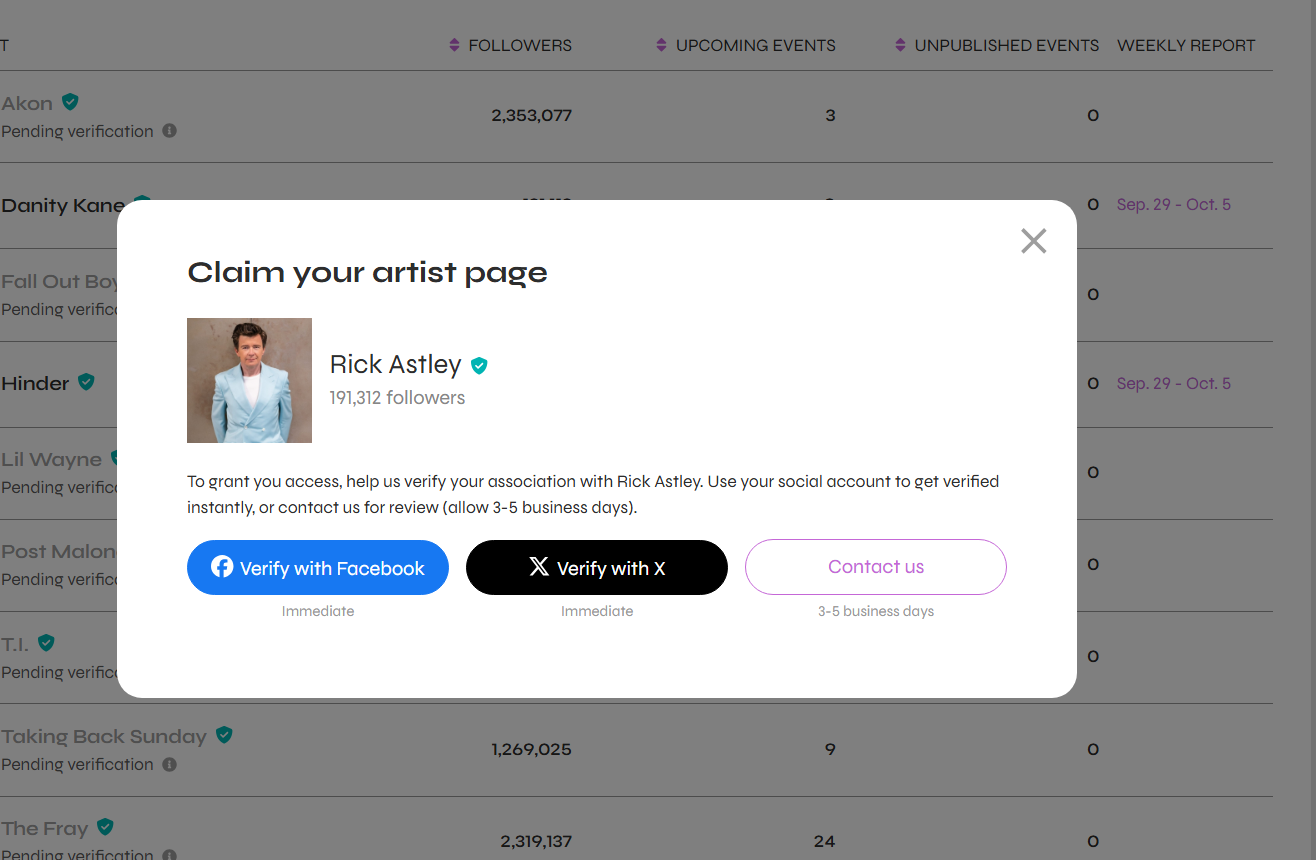Click the Contact us button
Image resolution: width=1316 pixels, height=860 pixels.
(875, 566)
